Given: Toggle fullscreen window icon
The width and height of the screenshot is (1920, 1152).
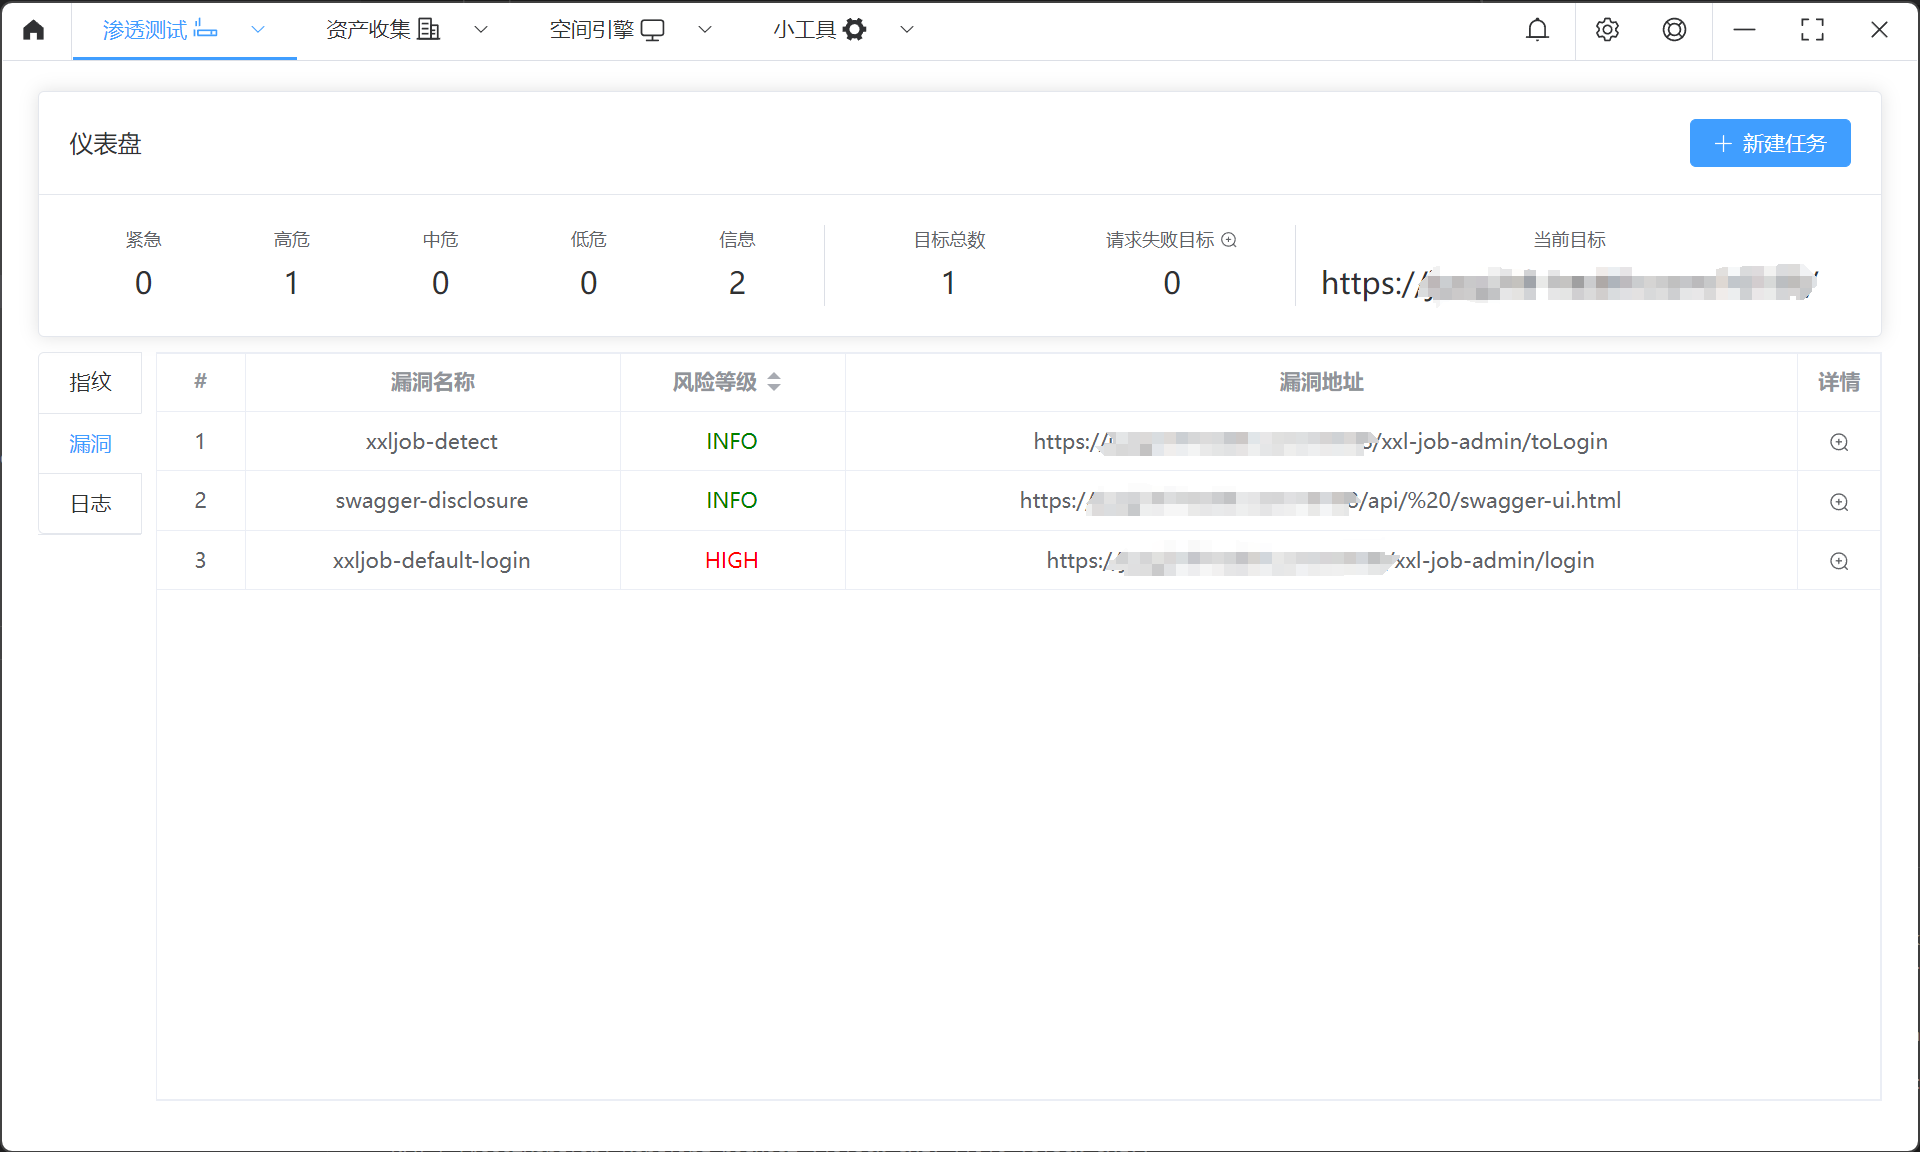Looking at the screenshot, I should 1811,30.
